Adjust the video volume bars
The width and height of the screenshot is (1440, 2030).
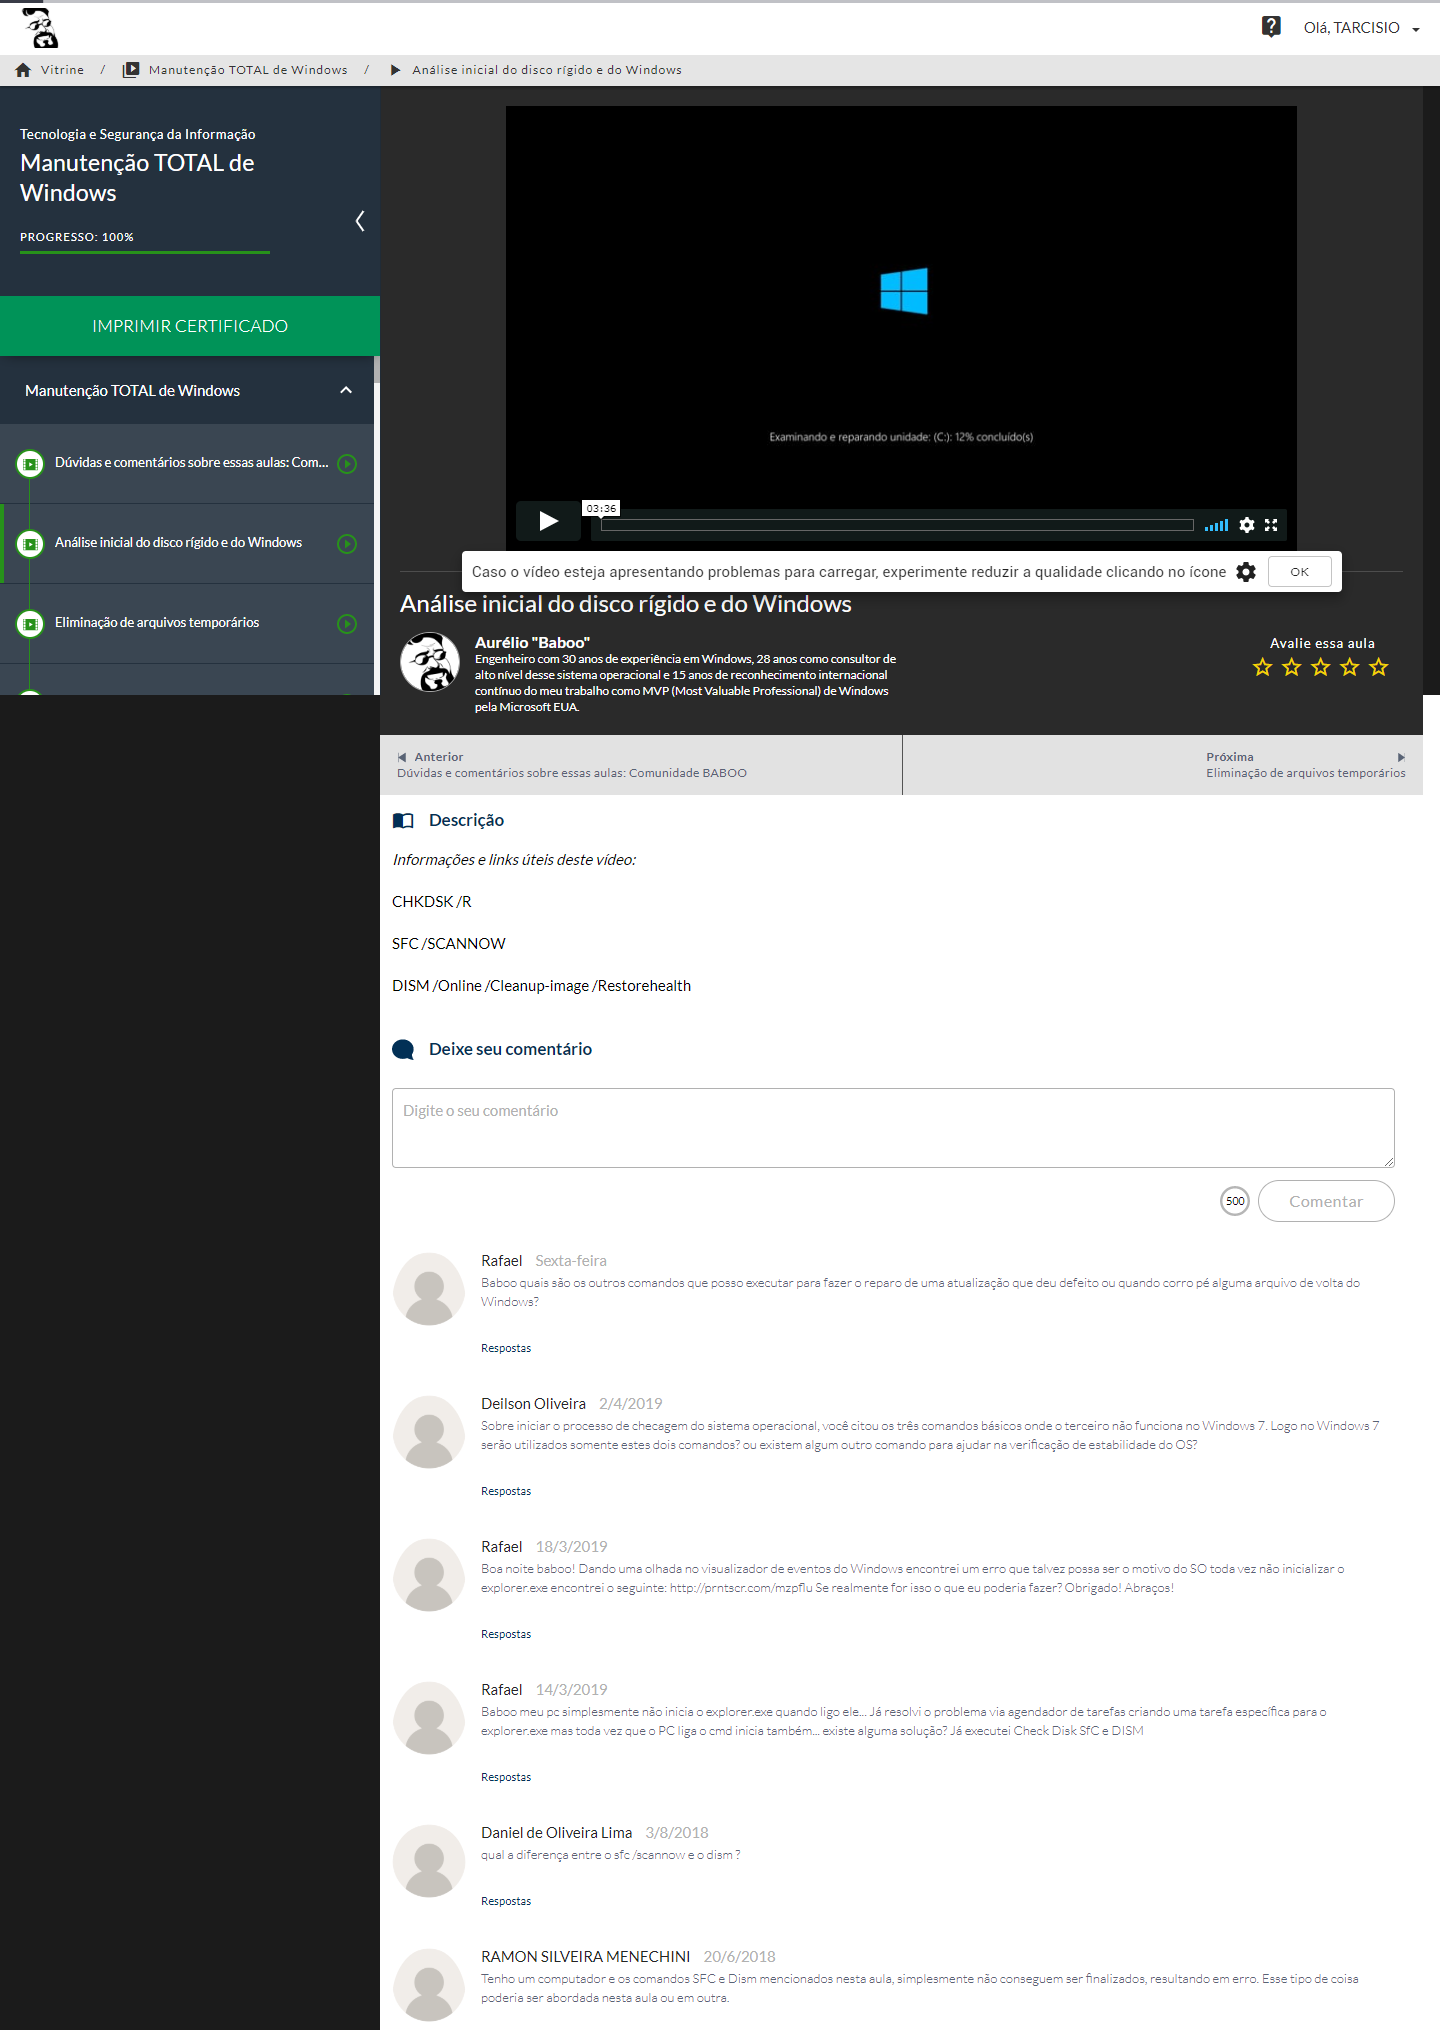pos(1216,525)
